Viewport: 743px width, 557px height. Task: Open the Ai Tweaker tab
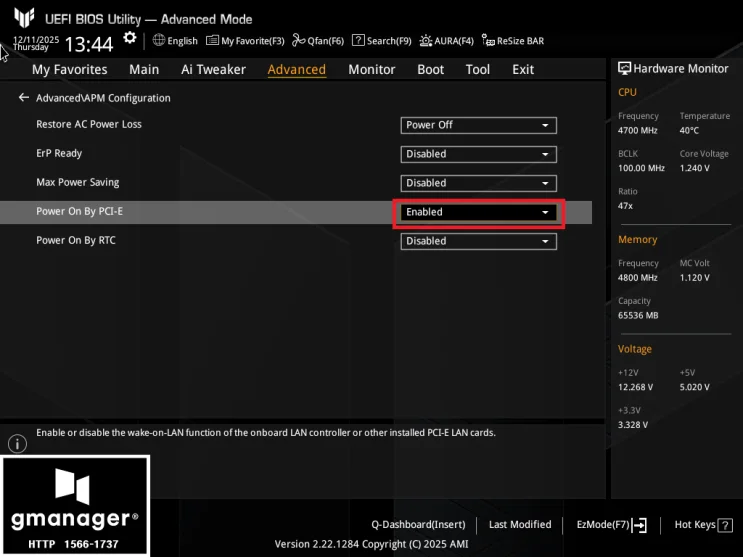[x=213, y=70]
